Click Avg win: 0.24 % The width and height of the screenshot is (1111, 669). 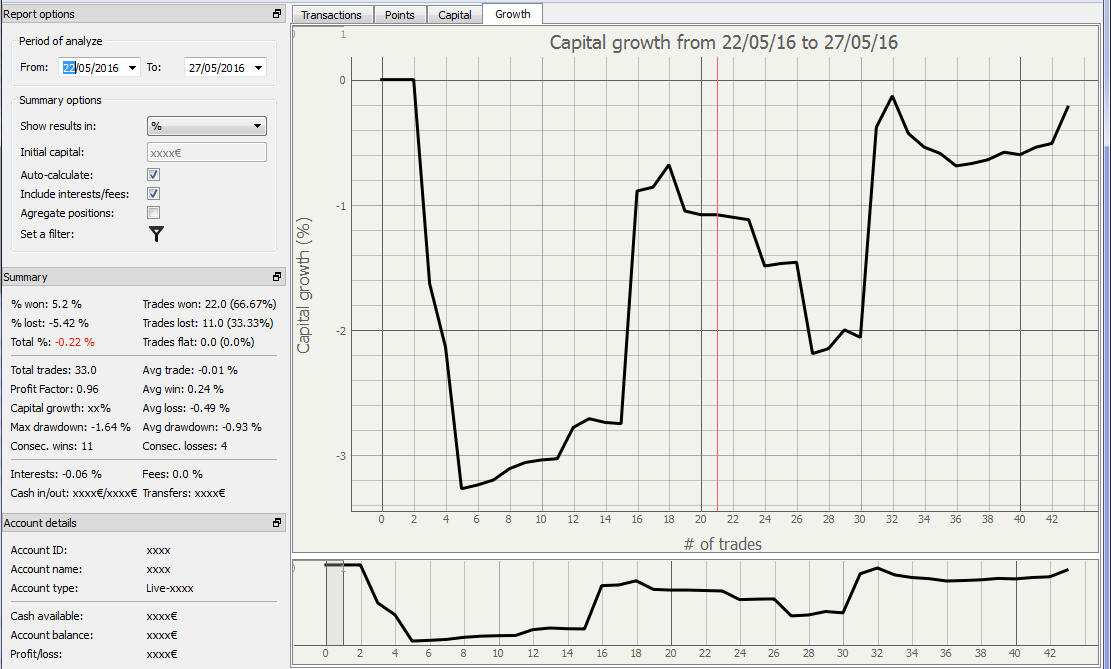click(x=183, y=389)
